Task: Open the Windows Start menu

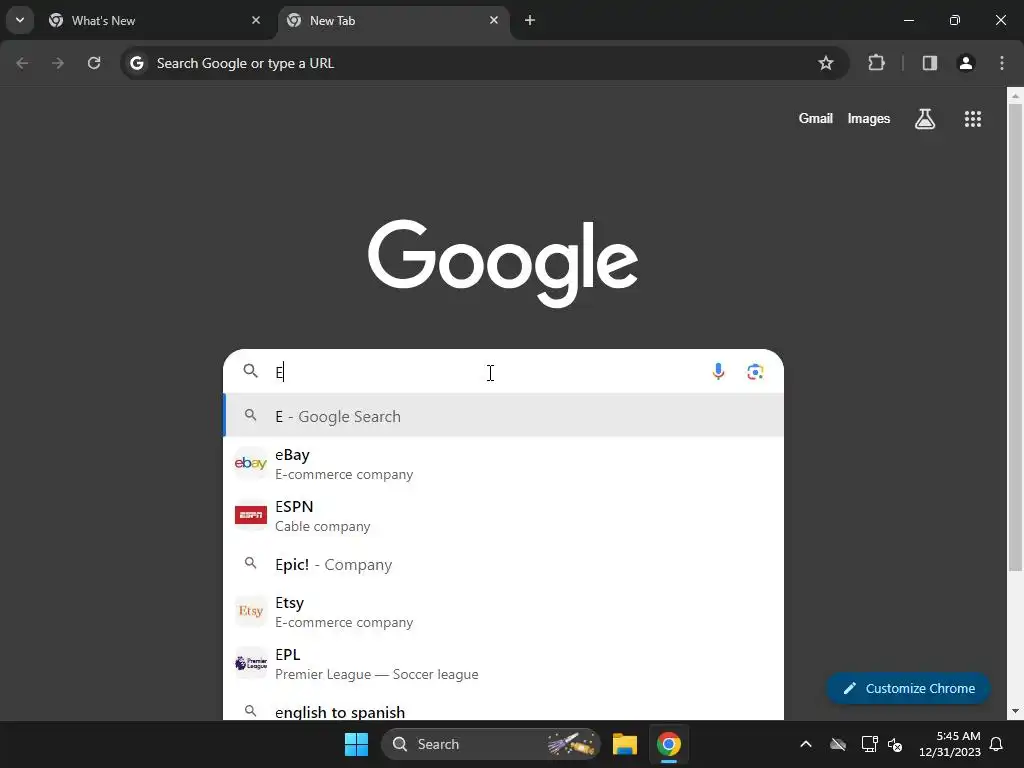Action: (357, 744)
